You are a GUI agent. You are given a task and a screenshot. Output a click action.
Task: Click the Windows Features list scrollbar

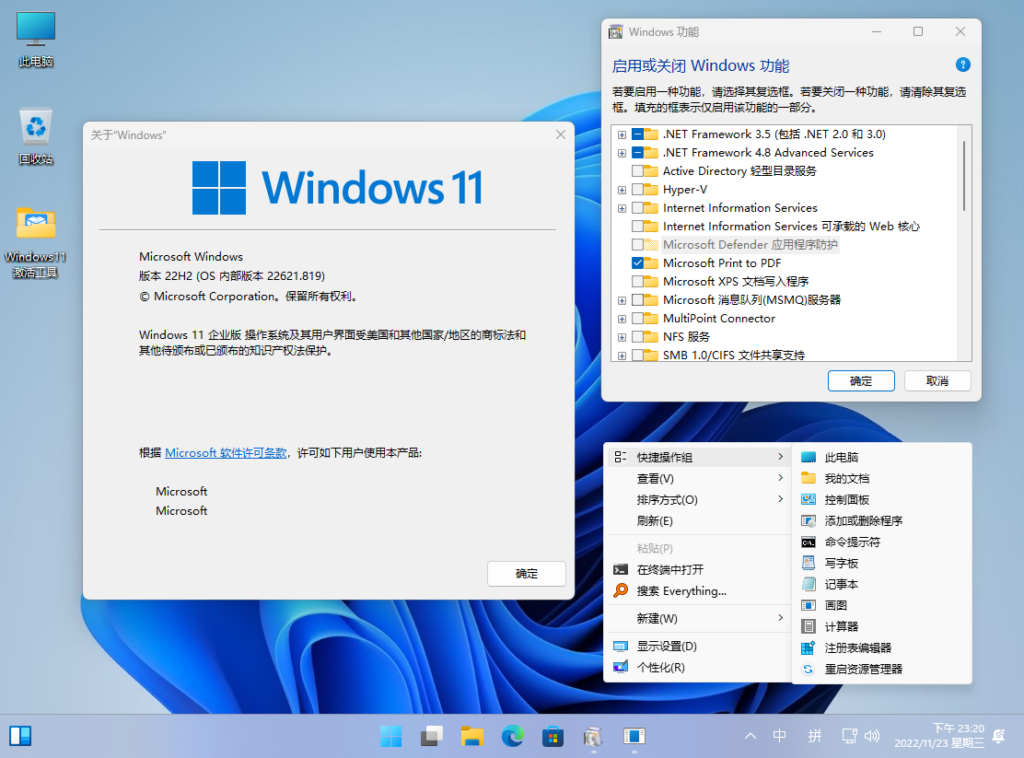[964, 175]
